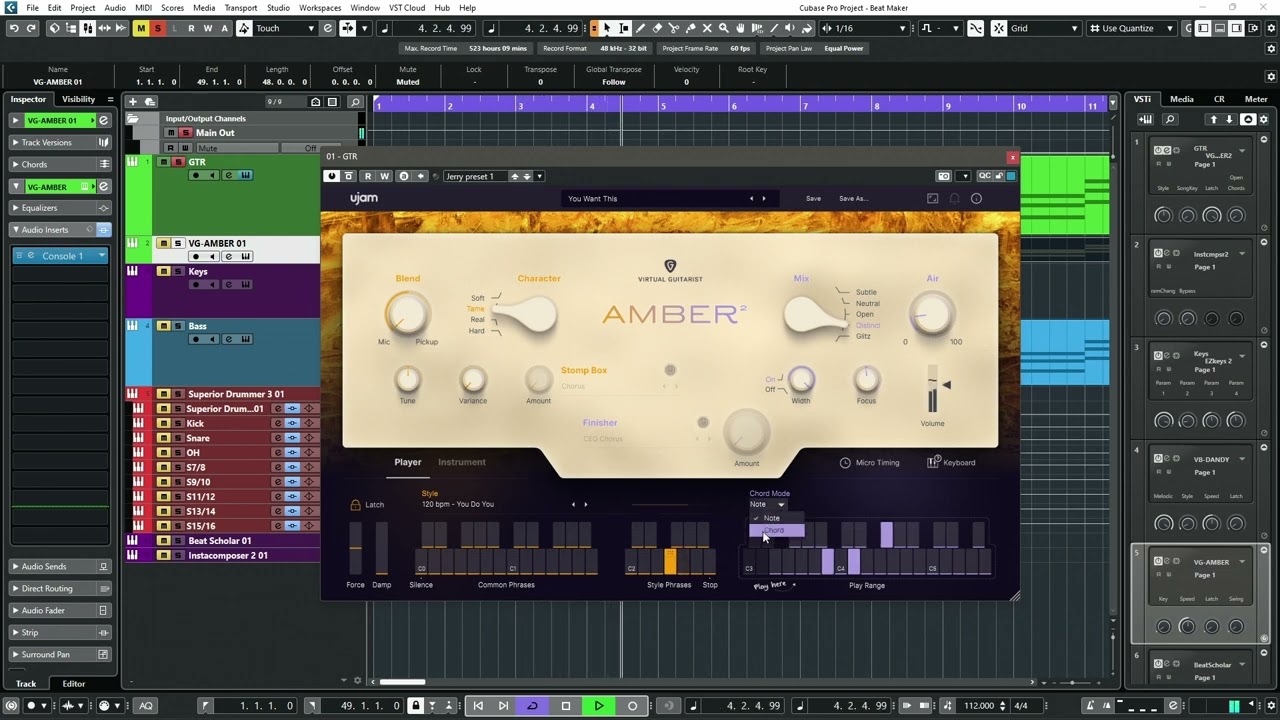This screenshot has width=1280, height=720.
Task: Toggle the purple Cycle loop button
Action: click(x=533, y=706)
